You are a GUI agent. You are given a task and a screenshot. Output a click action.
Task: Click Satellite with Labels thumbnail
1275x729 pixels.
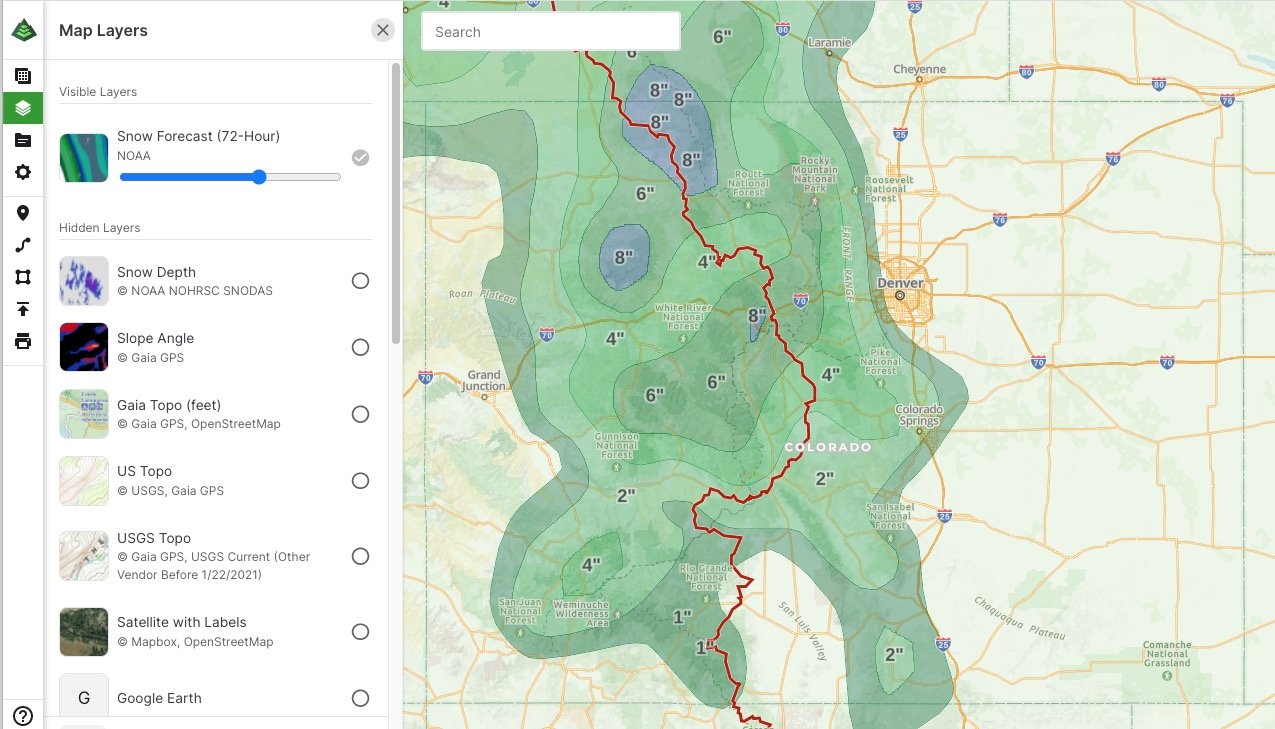[84, 632]
